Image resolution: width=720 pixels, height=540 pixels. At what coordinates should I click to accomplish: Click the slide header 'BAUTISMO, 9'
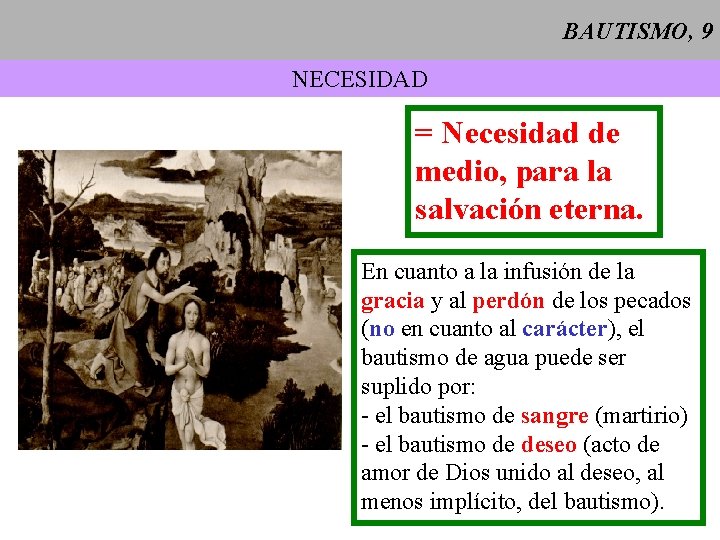click(x=638, y=32)
